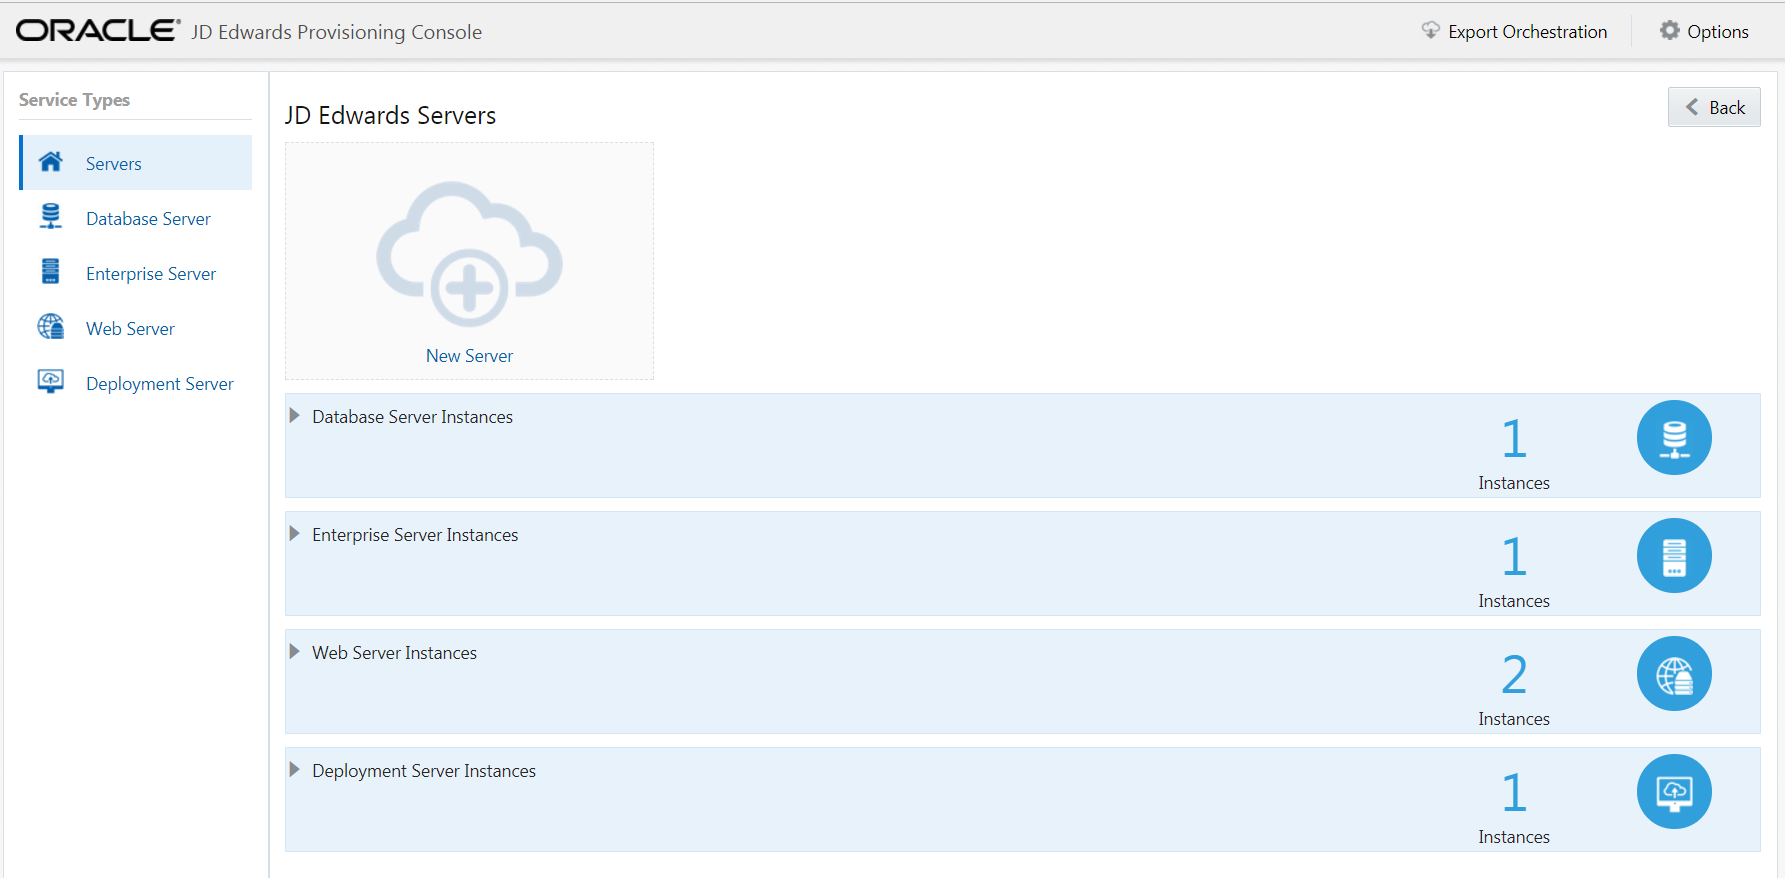Open Enterprise Server service type
The height and width of the screenshot is (878, 1785).
136,273
